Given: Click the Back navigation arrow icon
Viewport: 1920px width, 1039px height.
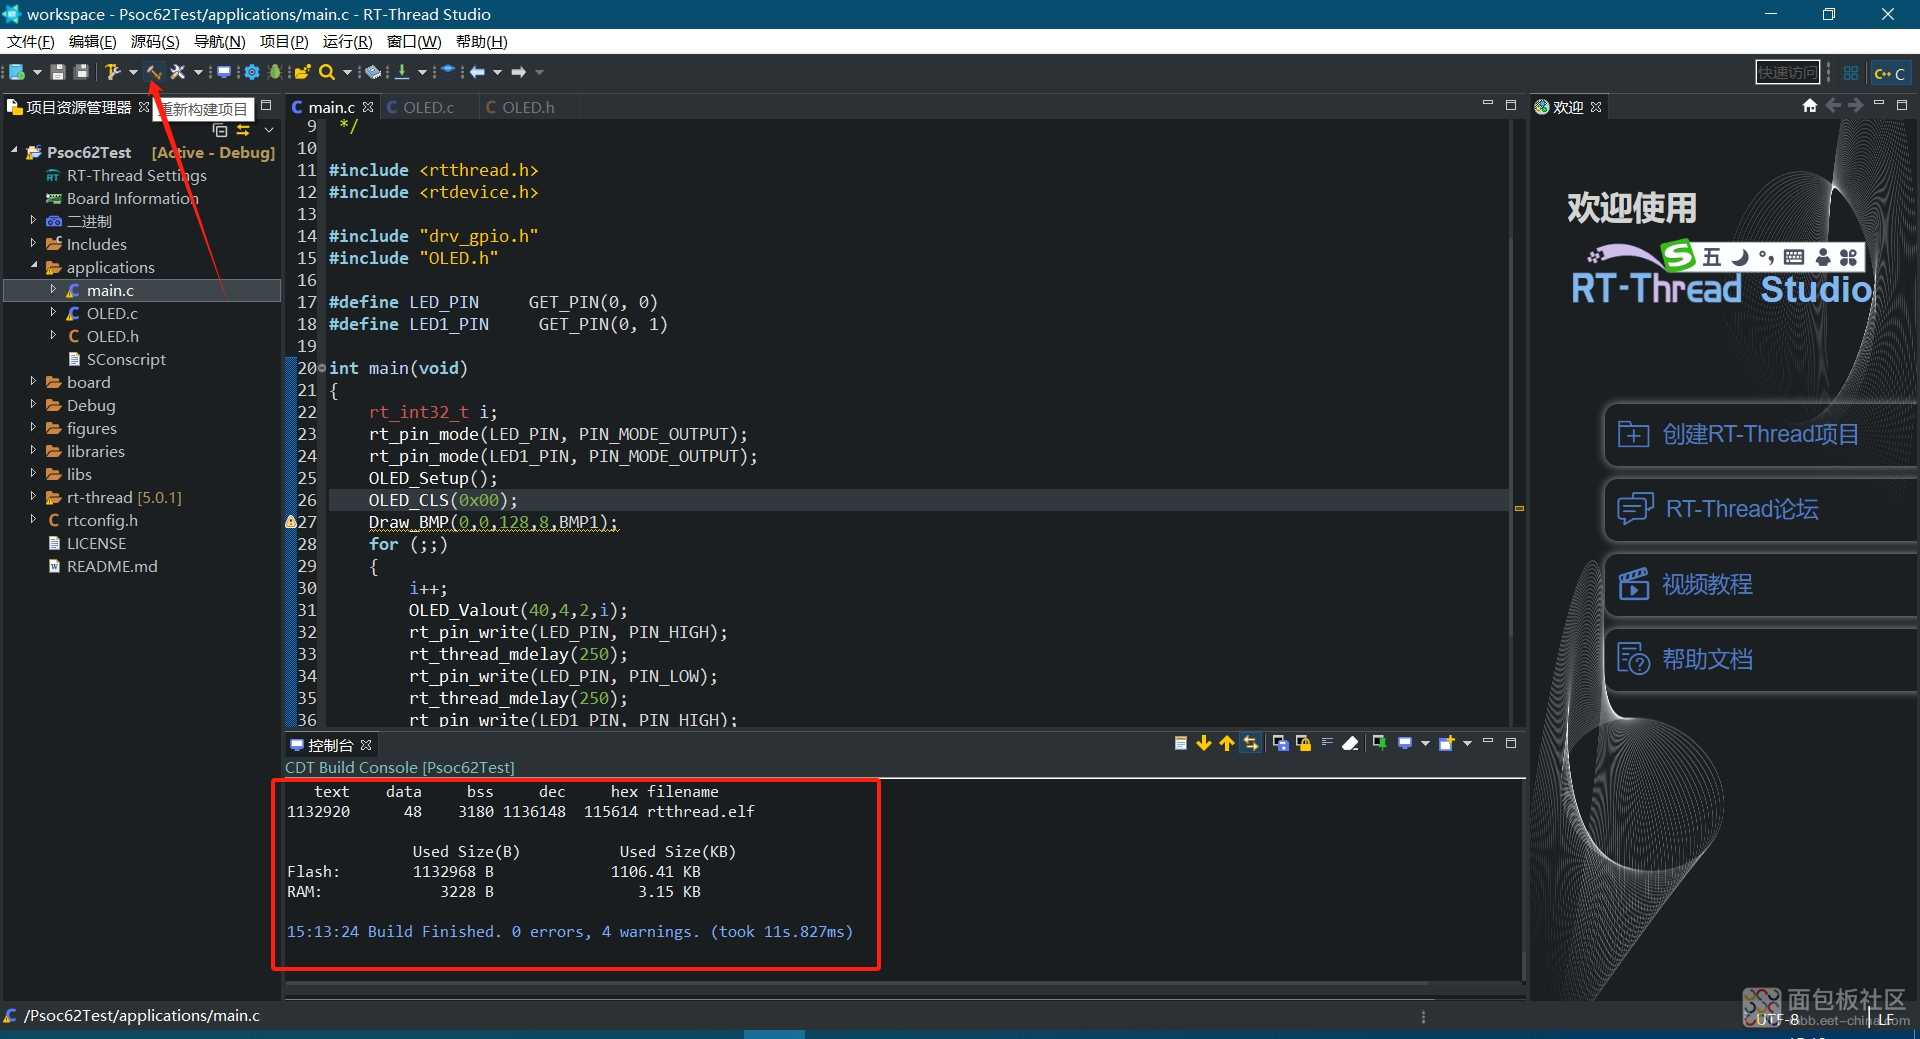Looking at the screenshot, I should [478, 72].
